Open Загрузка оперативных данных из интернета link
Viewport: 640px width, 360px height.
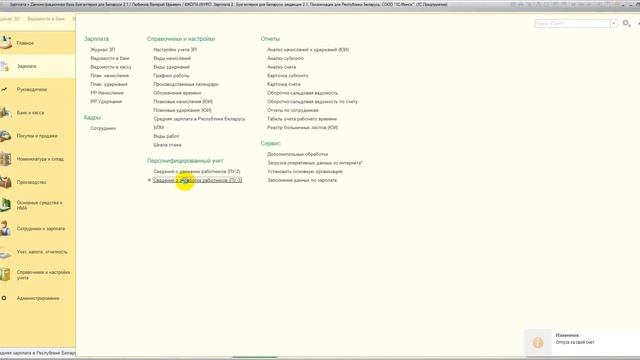[x=315, y=163]
